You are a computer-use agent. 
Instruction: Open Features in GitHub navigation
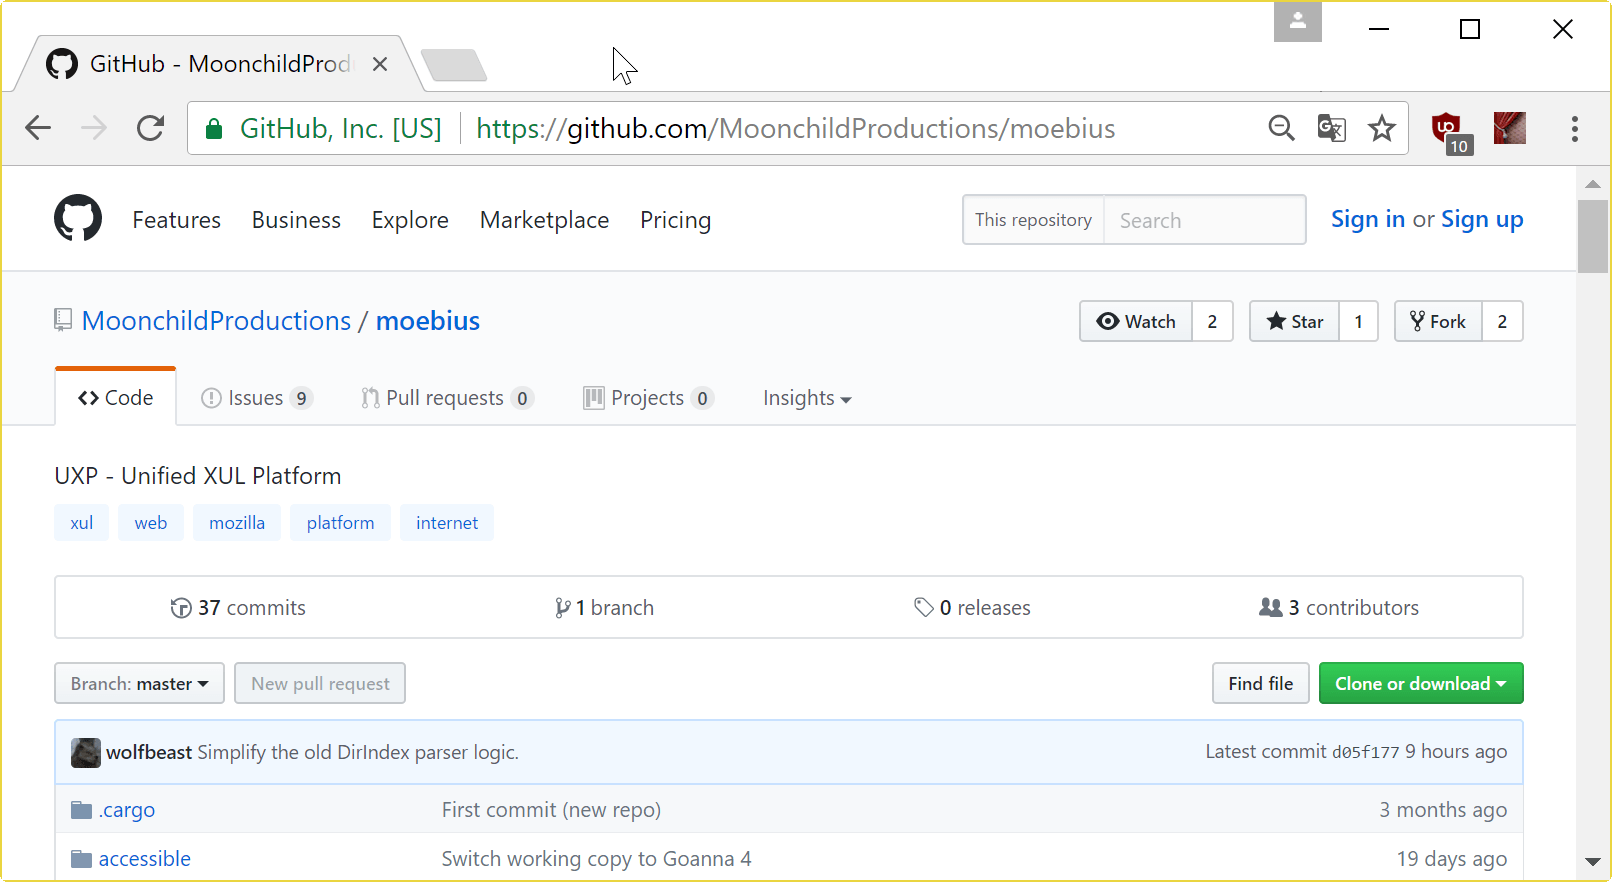click(x=177, y=220)
